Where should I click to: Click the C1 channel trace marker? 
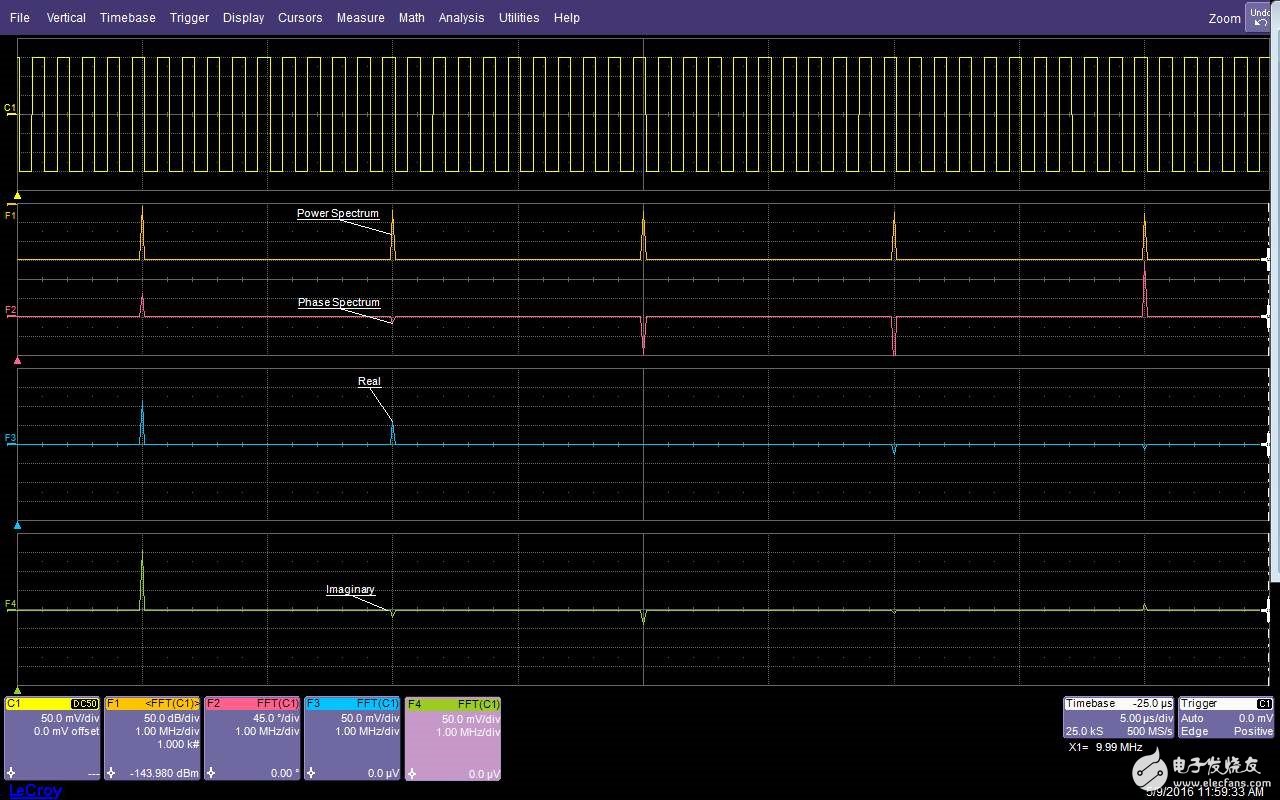click(10, 108)
